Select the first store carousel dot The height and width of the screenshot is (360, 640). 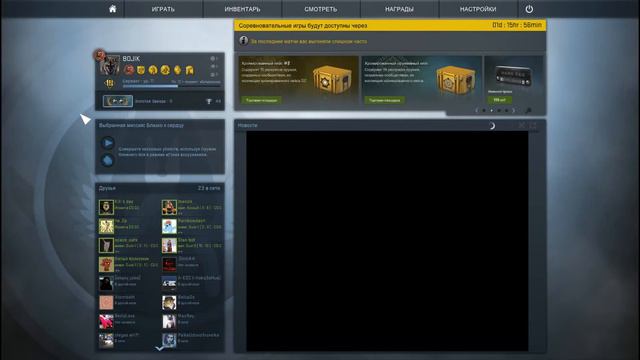484,110
